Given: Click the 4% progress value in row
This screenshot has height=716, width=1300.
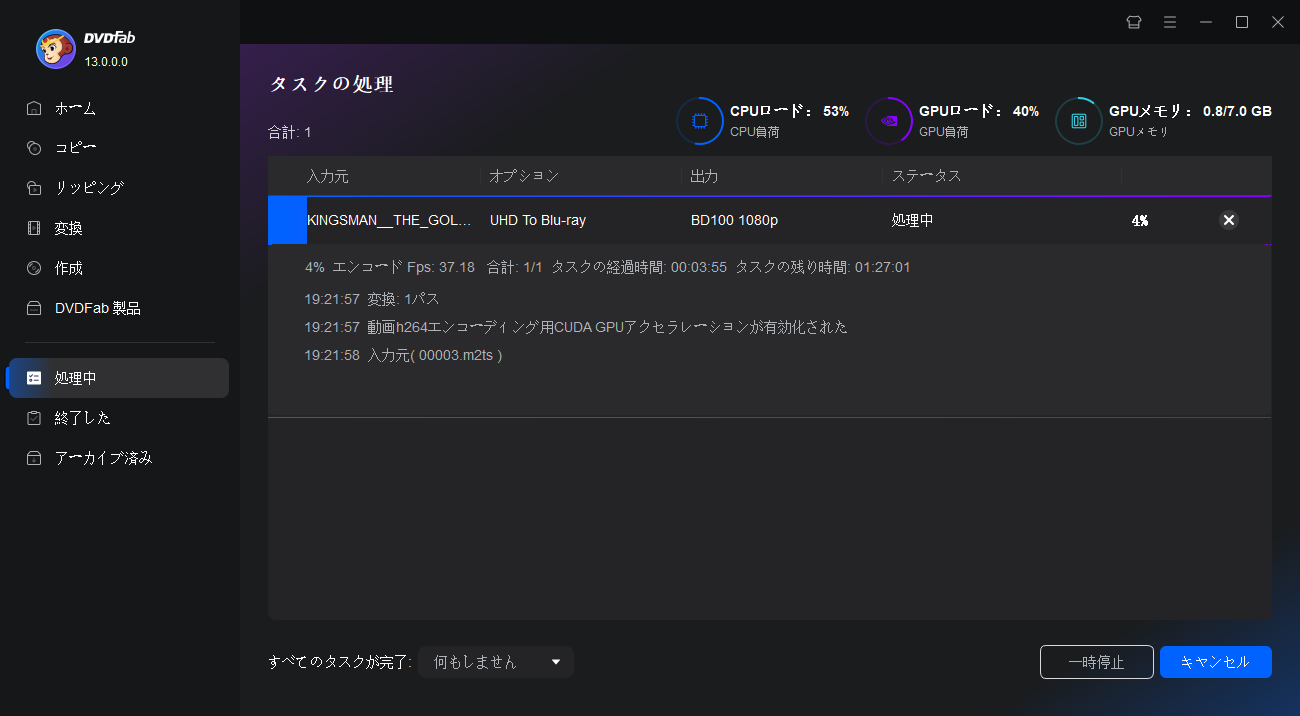Looking at the screenshot, I should click(1140, 220).
